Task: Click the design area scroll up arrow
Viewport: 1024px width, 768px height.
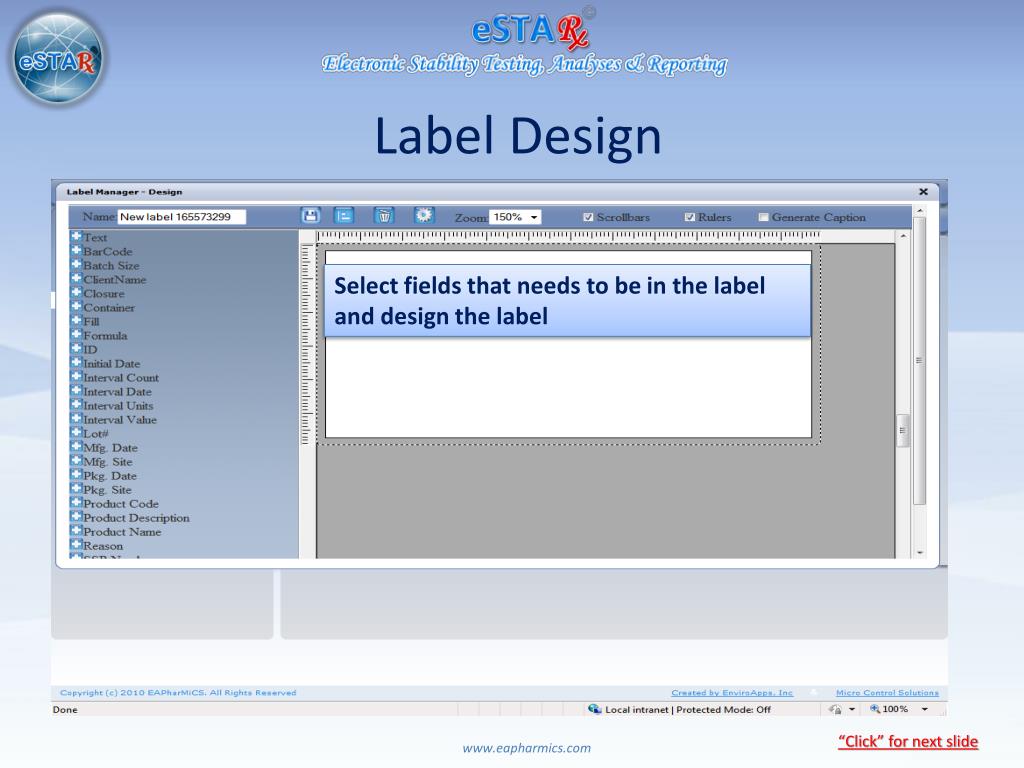Action: click(903, 236)
